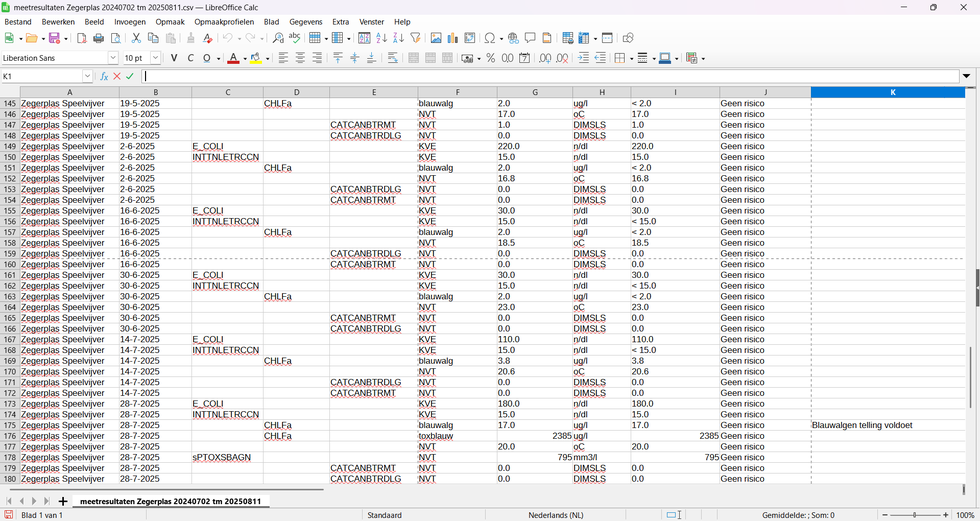Add a decimal place to the number format

click(545, 58)
